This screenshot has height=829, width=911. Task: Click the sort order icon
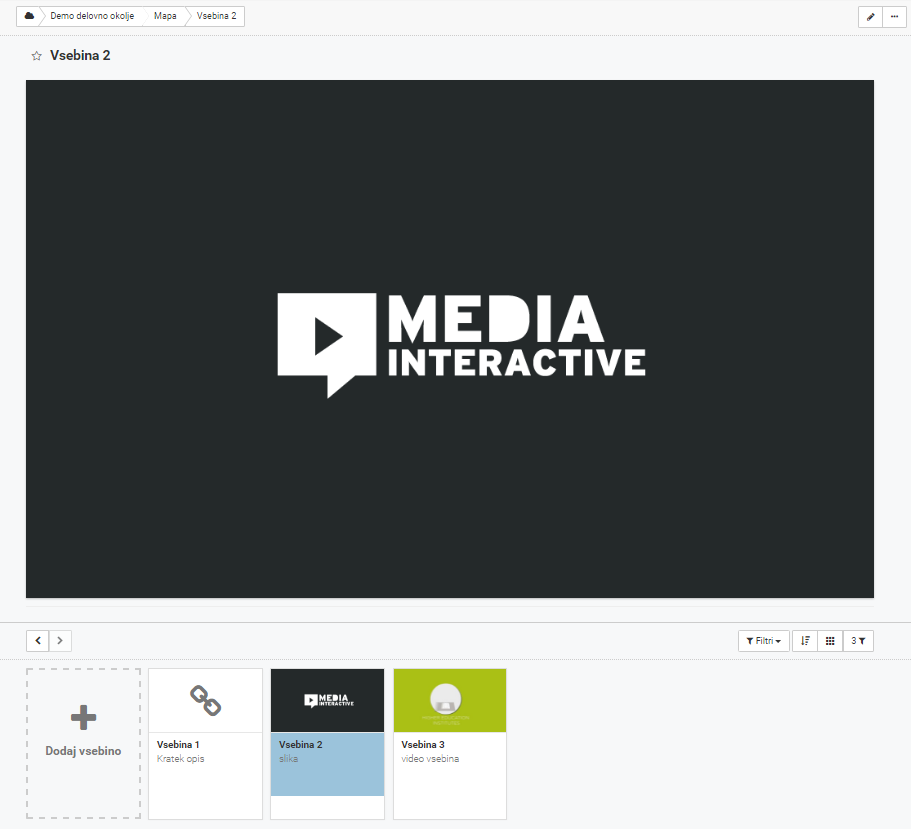tap(805, 641)
